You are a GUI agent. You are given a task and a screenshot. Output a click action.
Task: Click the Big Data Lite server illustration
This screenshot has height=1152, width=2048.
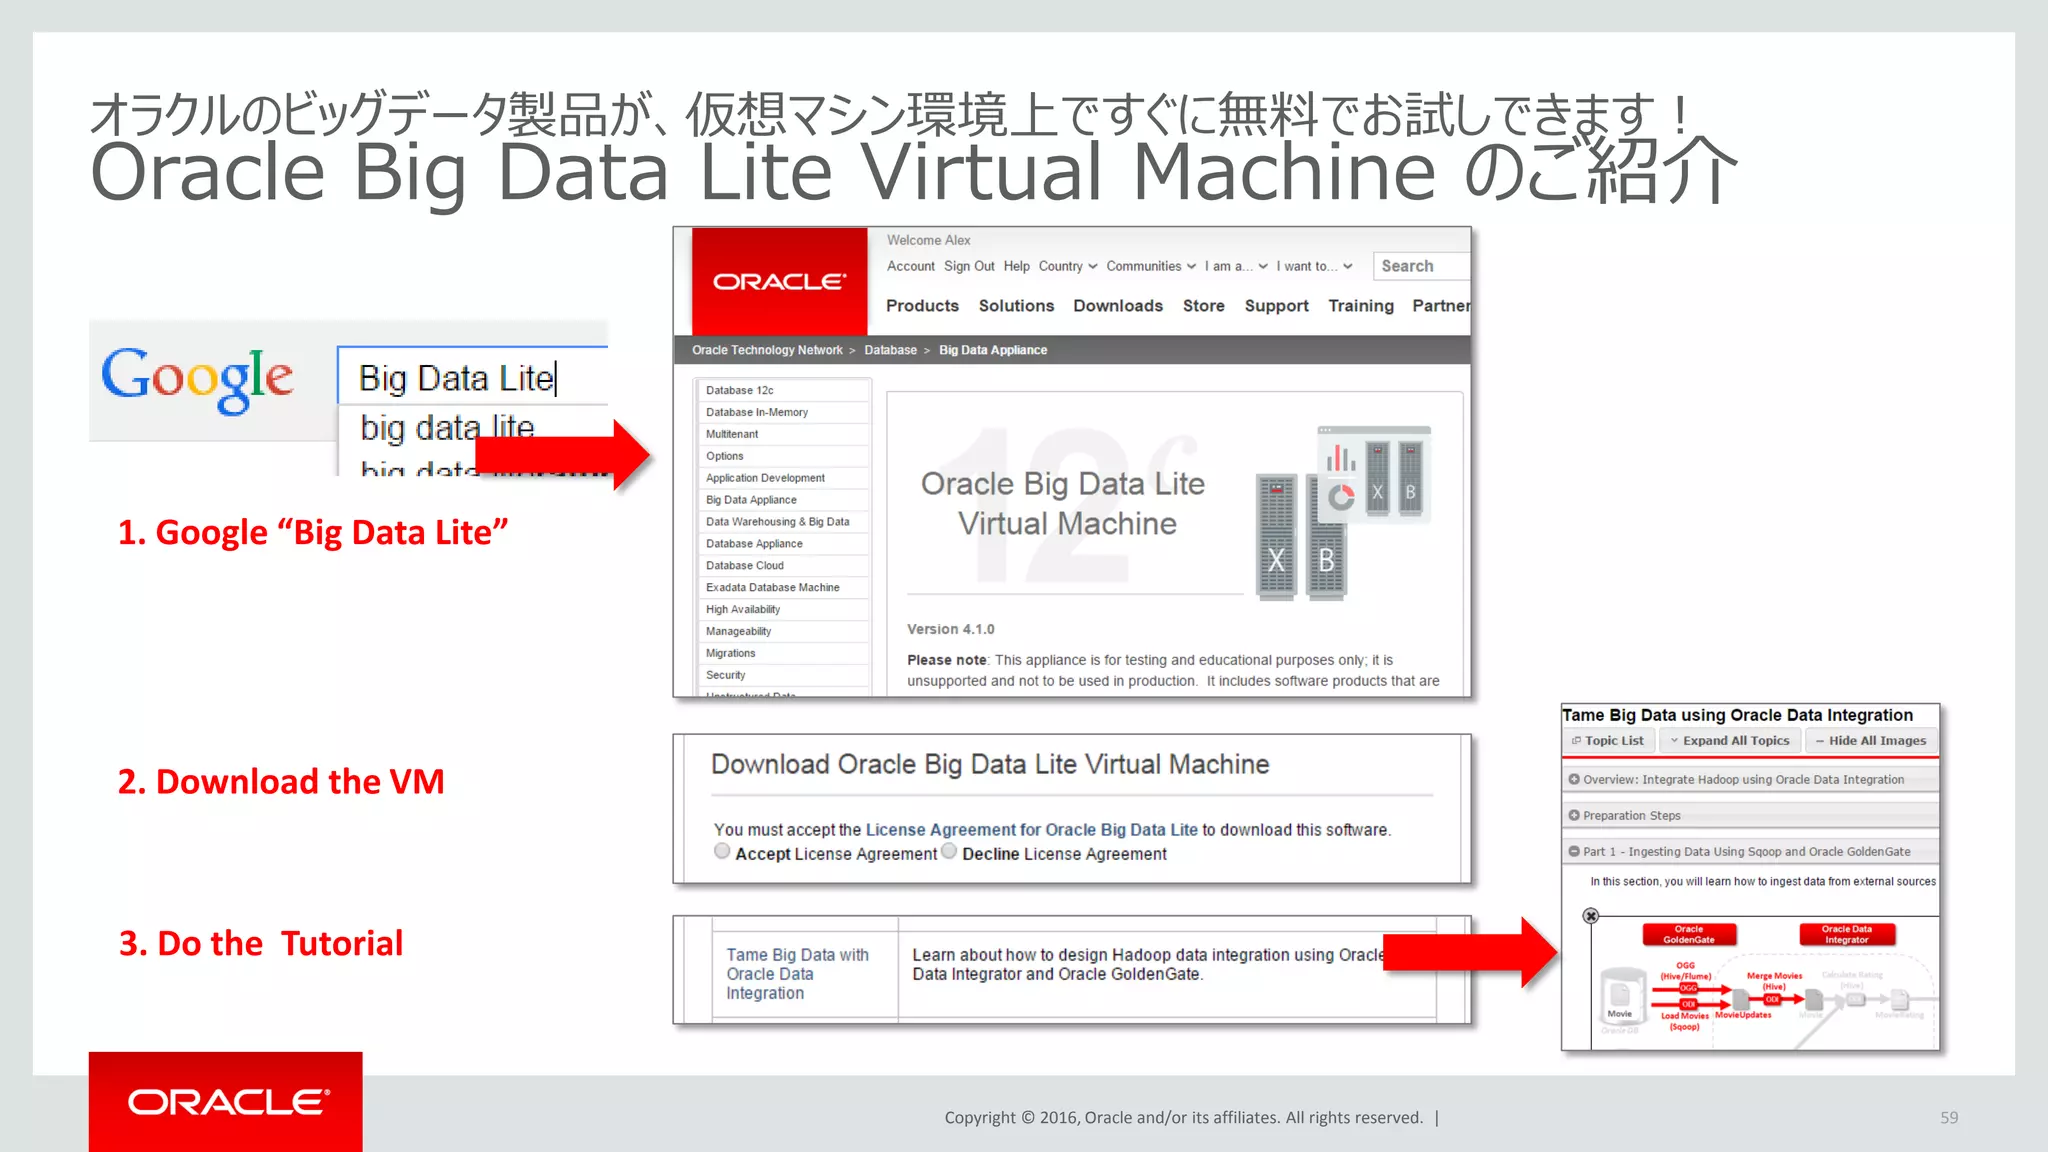(x=1343, y=512)
